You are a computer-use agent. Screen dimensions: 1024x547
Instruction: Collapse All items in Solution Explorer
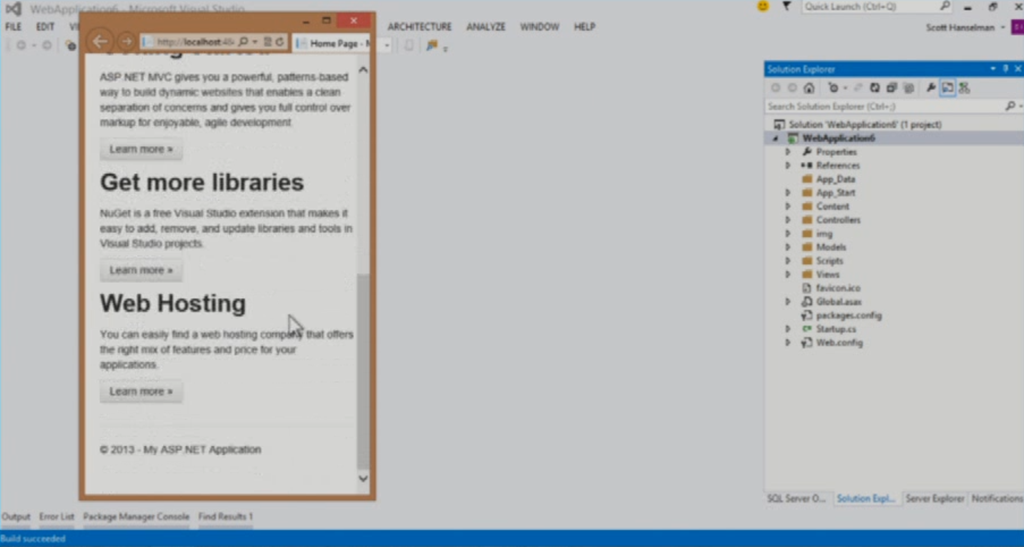891,88
